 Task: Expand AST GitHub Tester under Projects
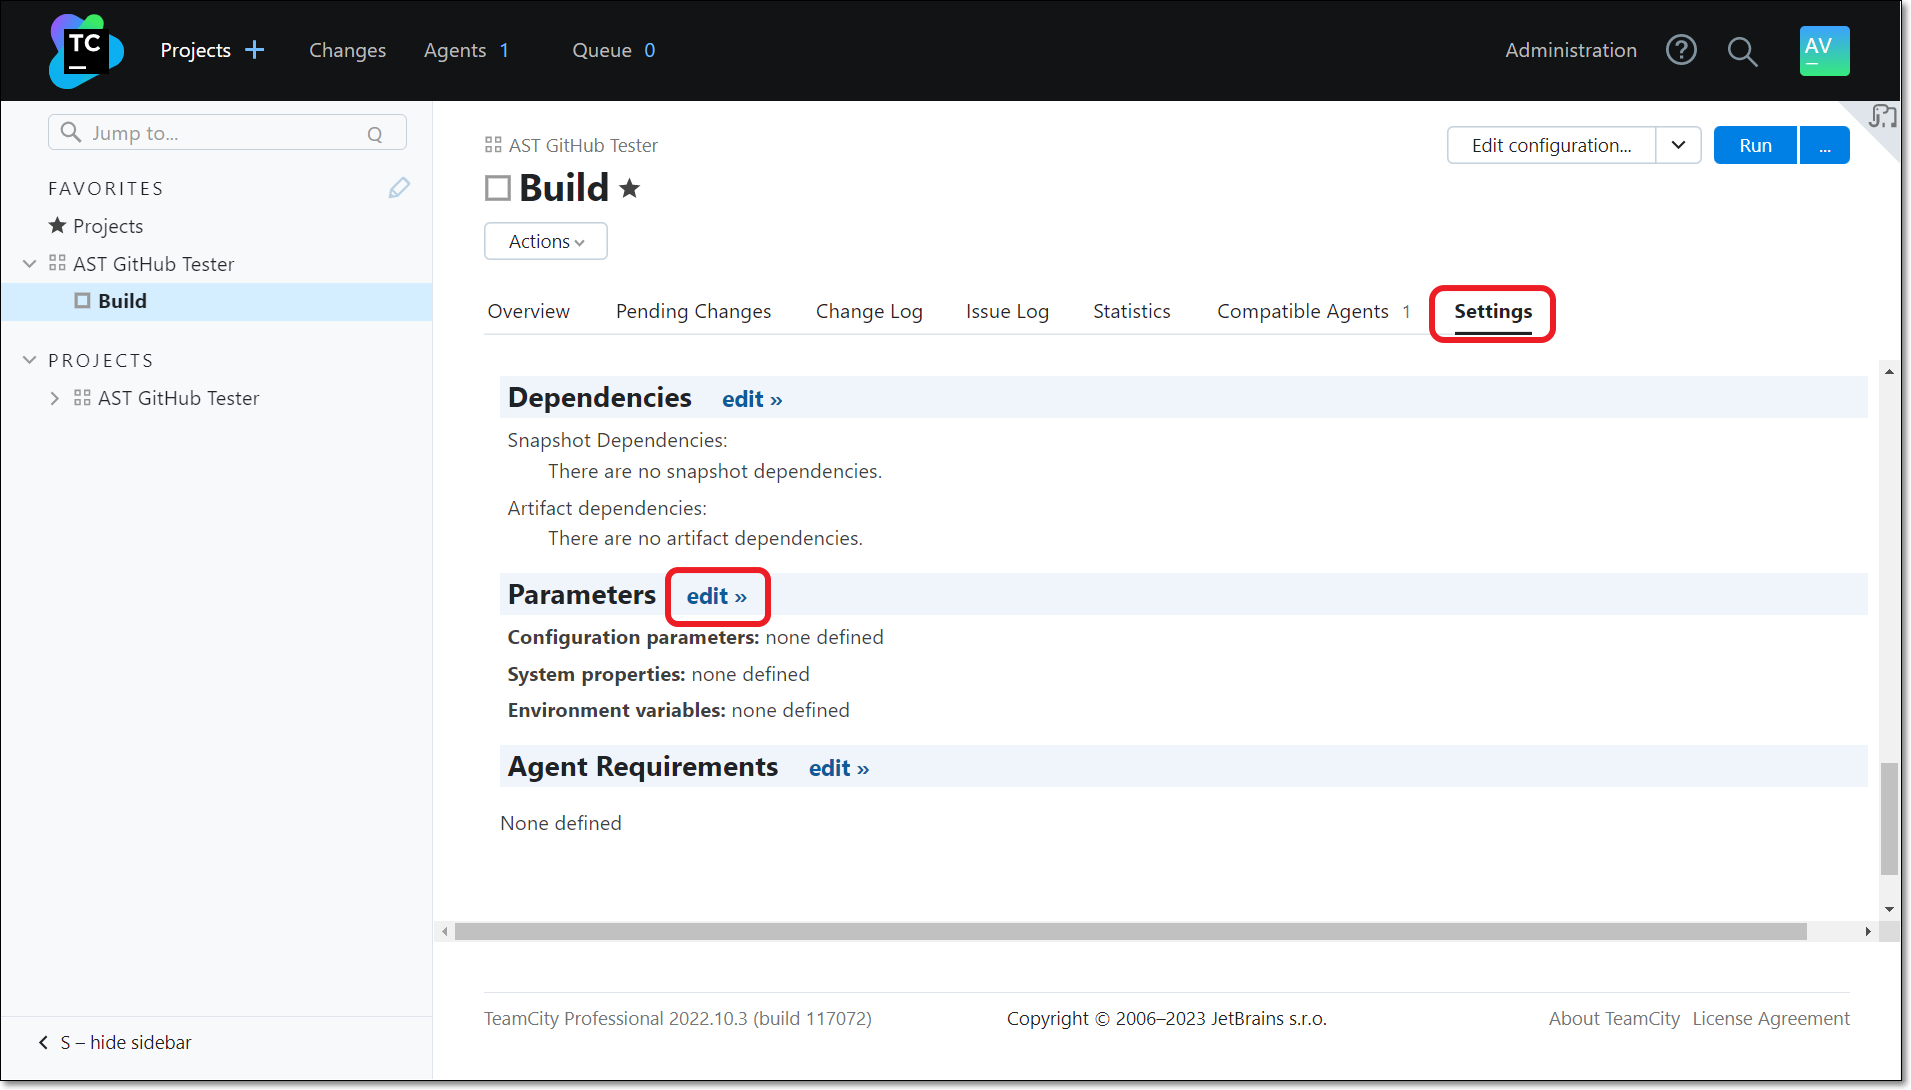pos(55,398)
